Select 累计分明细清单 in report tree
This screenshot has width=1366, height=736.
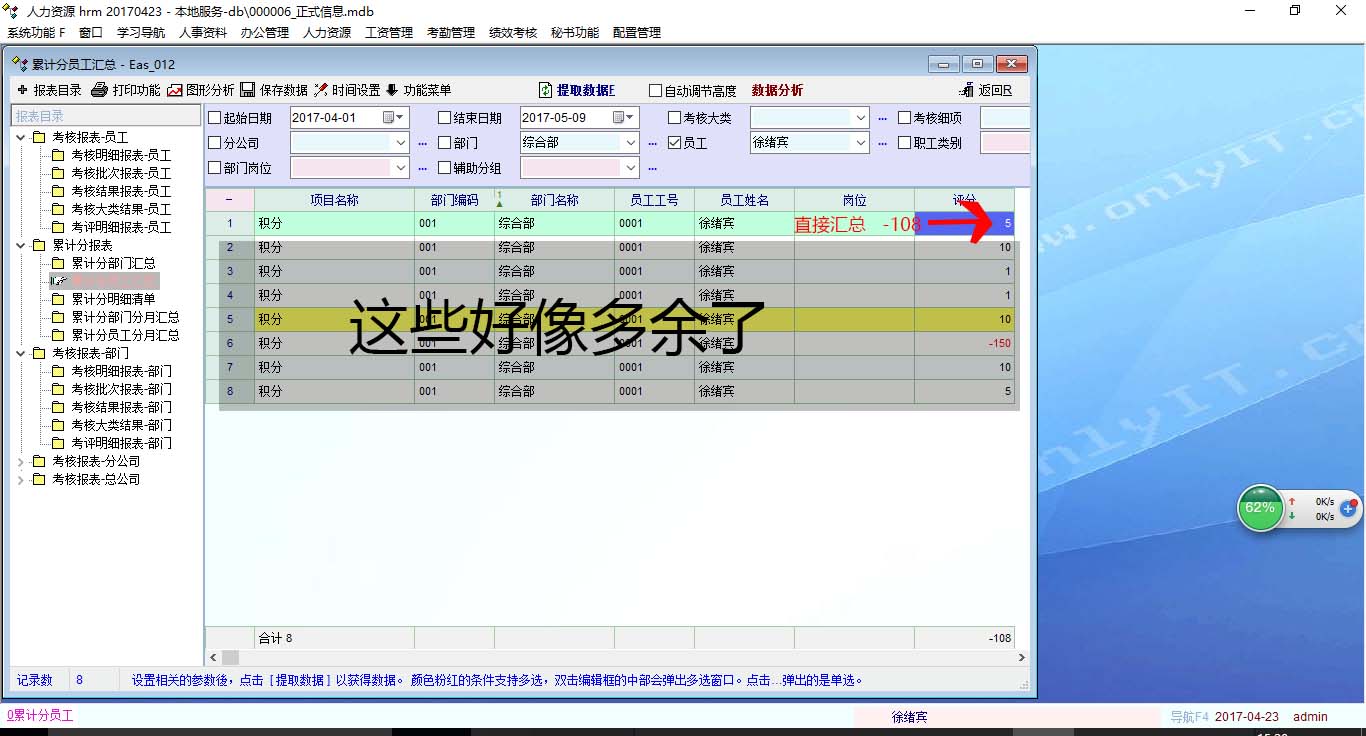click(113, 299)
